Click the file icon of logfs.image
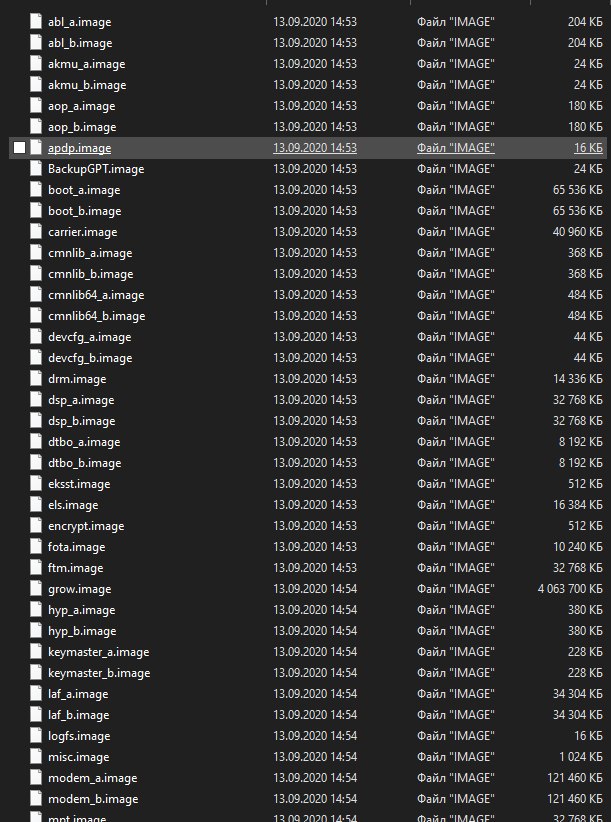This screenshot has width=611, height=822. click(36, 736)
